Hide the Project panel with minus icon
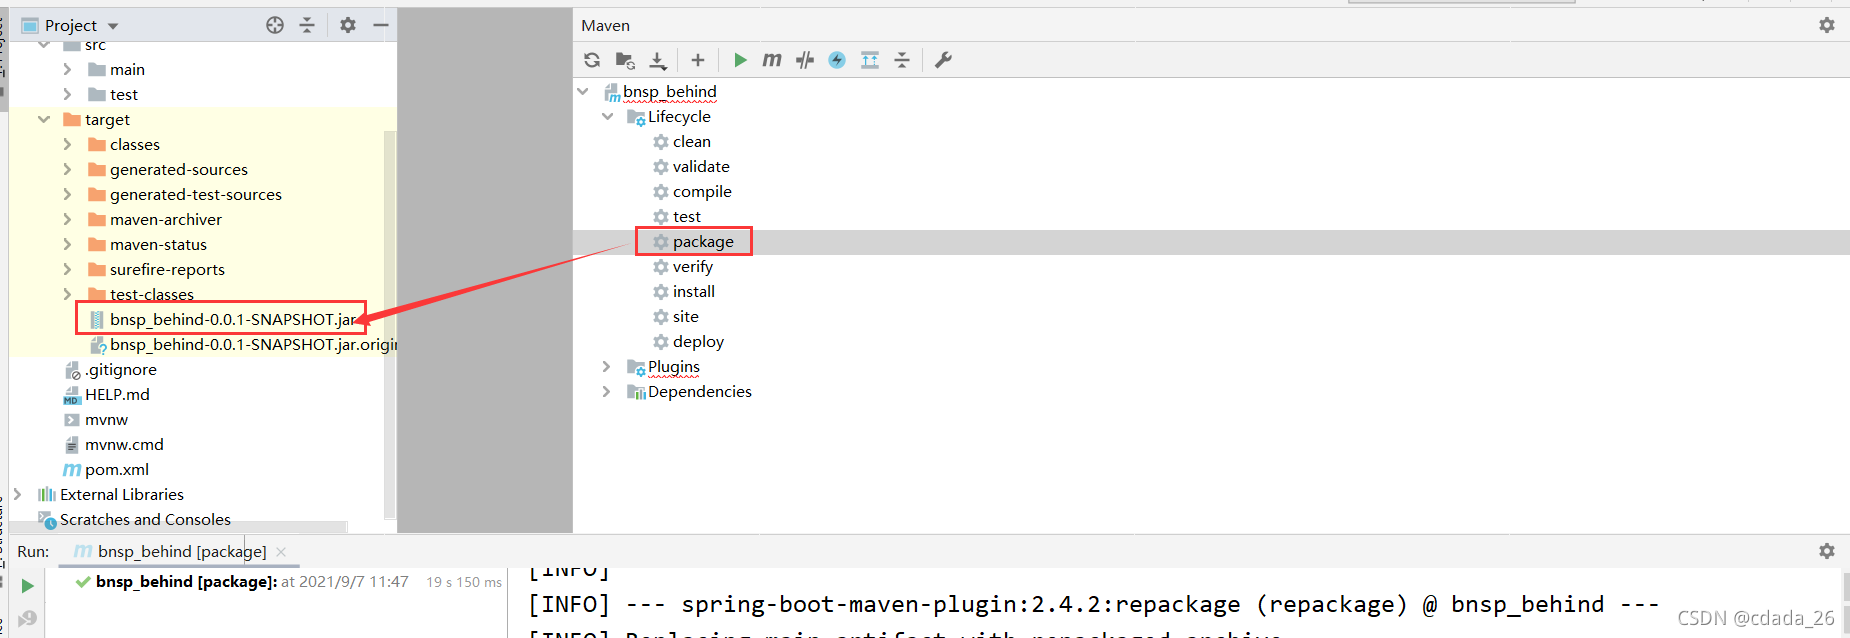The width and height of the screenshot is (1850, 638). tap(381, 25)
